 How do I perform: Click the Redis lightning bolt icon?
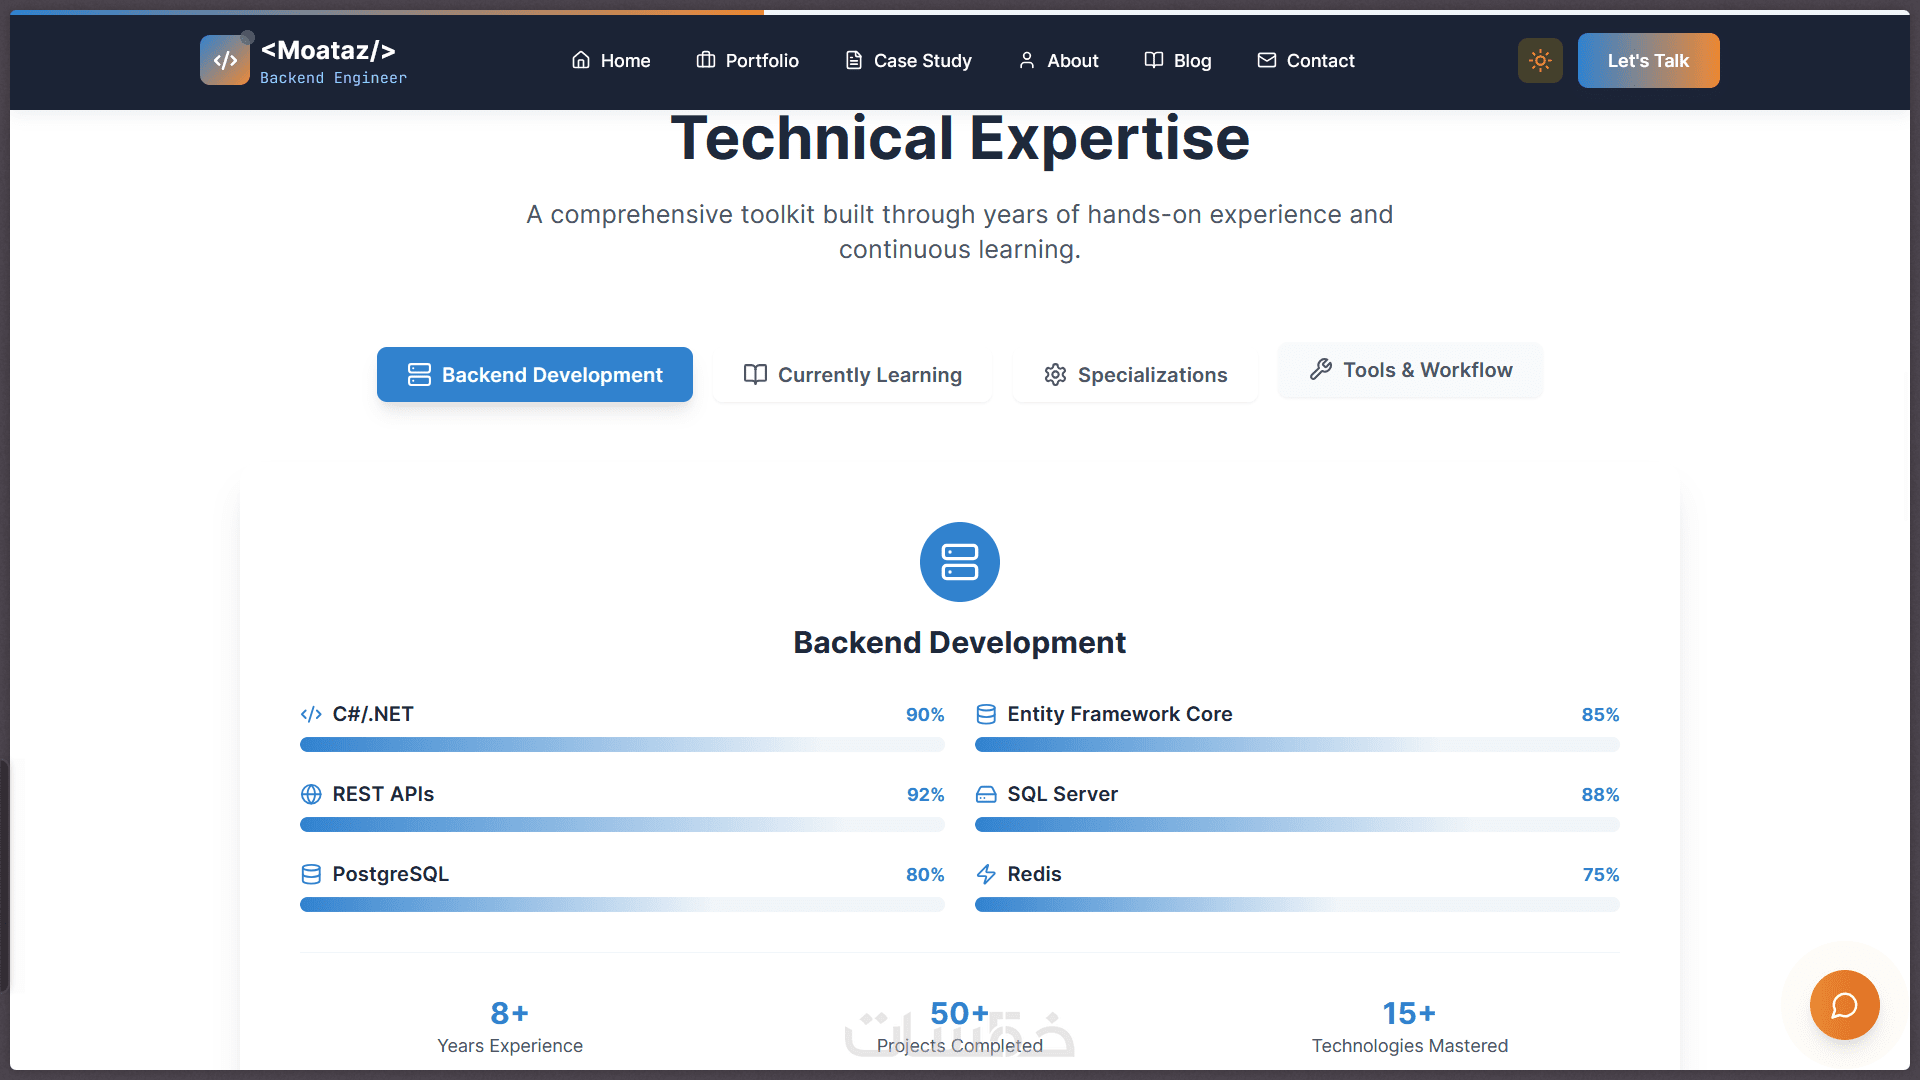986,874
